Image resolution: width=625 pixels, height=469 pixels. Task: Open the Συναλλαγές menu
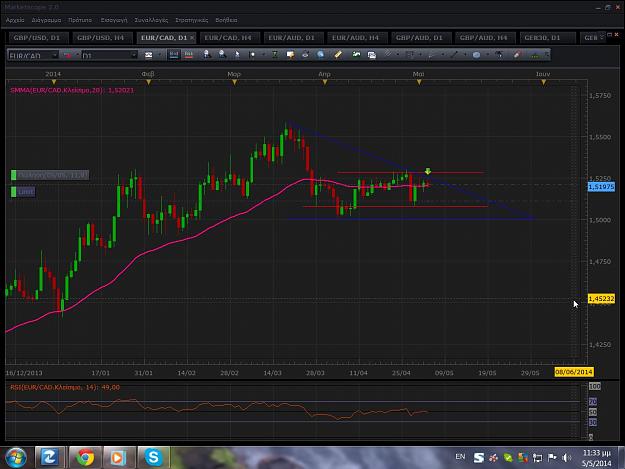pyautogui.click(x=151, y=20)
